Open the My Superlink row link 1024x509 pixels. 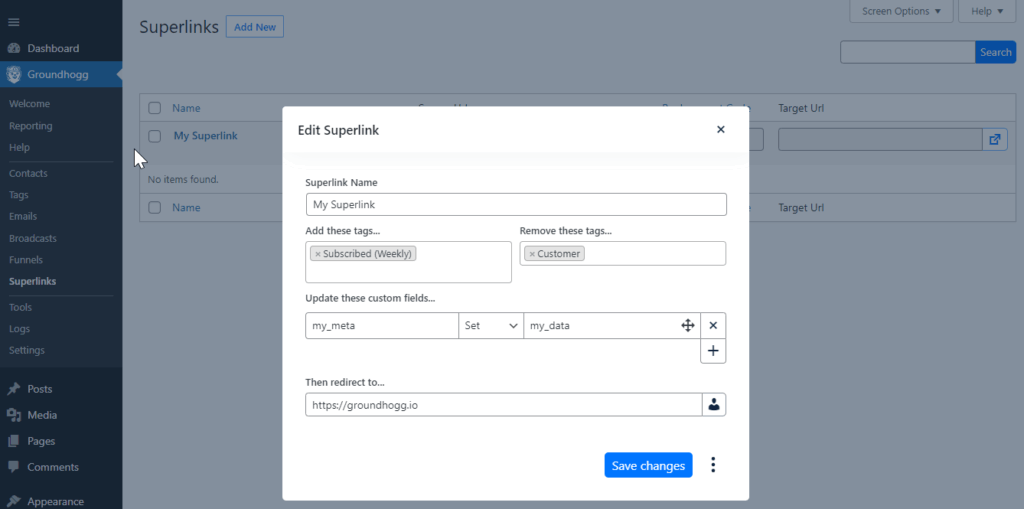click(206, 136)
